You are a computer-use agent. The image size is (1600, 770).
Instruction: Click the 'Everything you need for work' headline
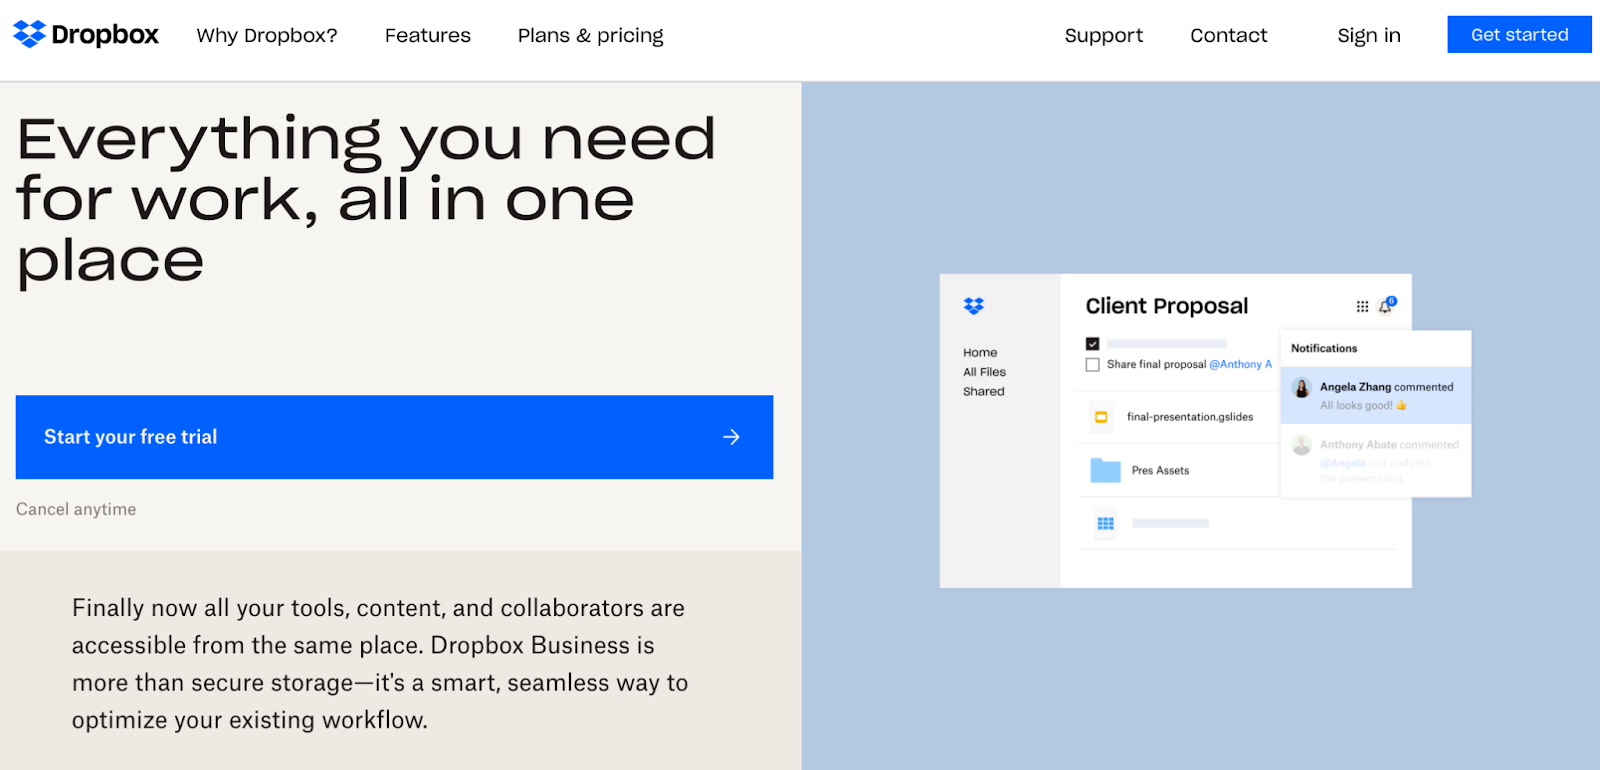tap(366, 200)
